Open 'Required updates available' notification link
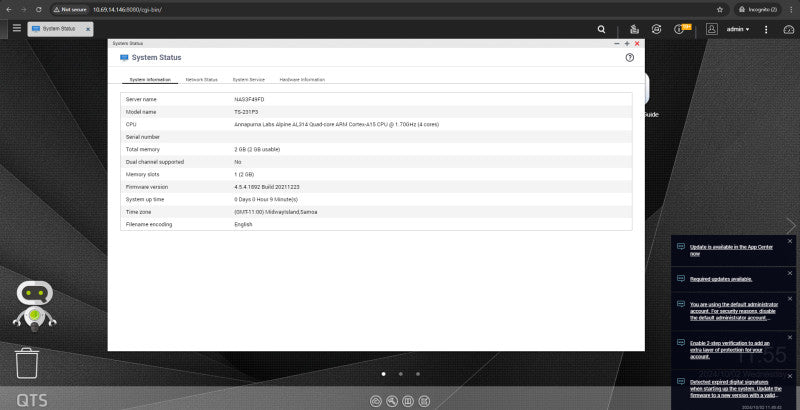The width and height of the screenshot is (800, 410). coord(721,279)
